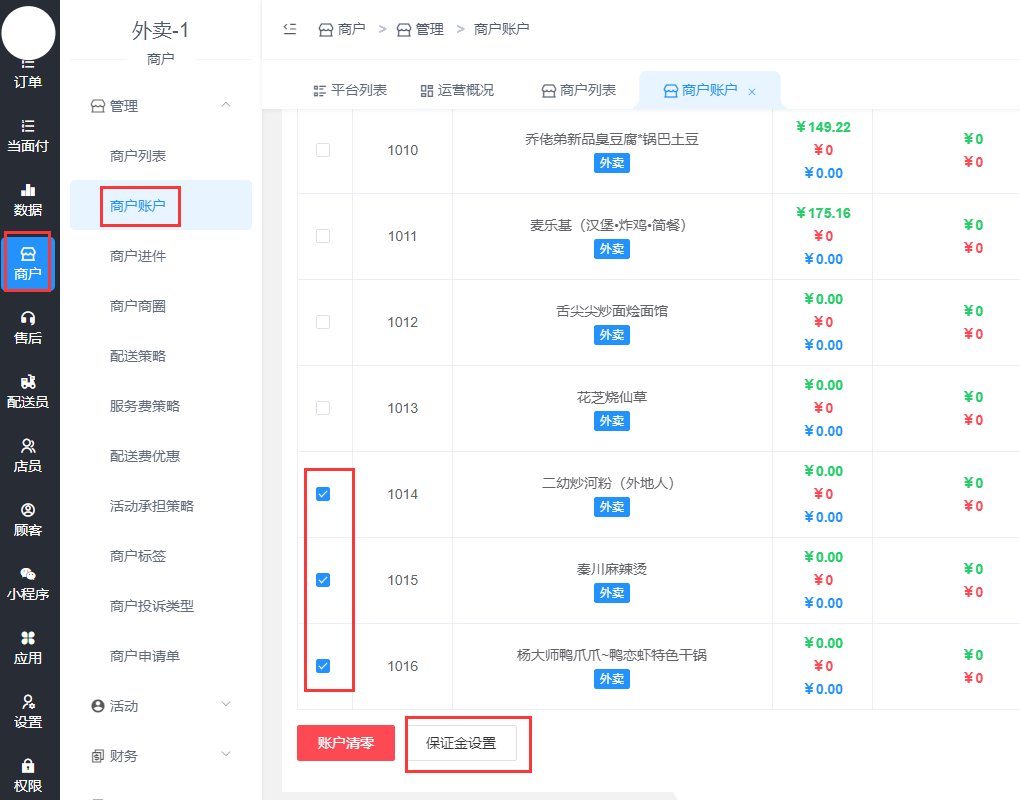
Task: Click the 外卖 tag under 麦乐基
Action: point(611,248)
